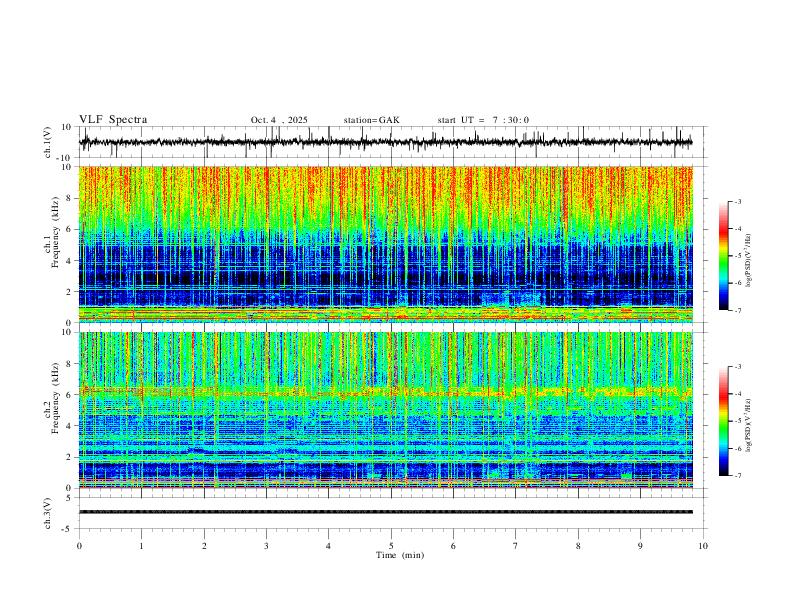
Task: Click the ch.1 waveform trace
Action: pos(386,142)
